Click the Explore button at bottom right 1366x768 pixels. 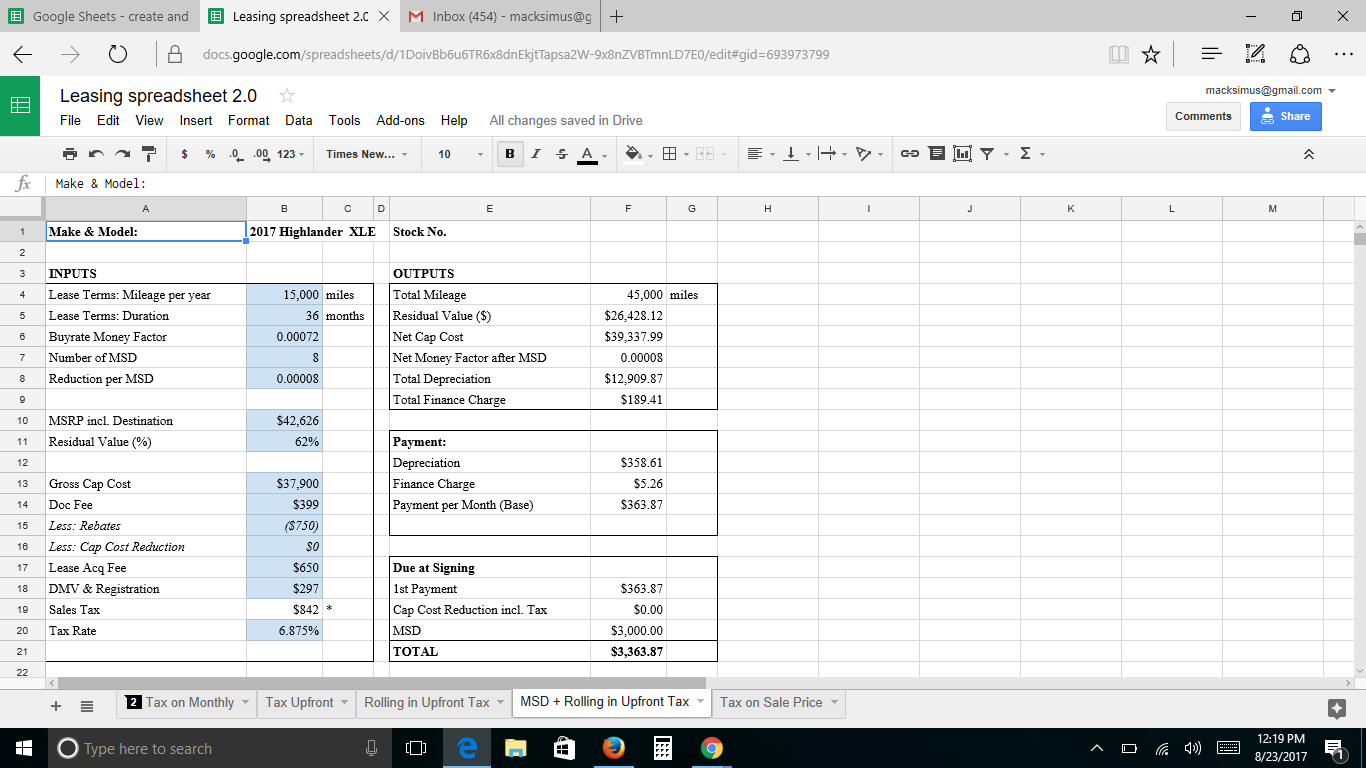point(1336,708)
